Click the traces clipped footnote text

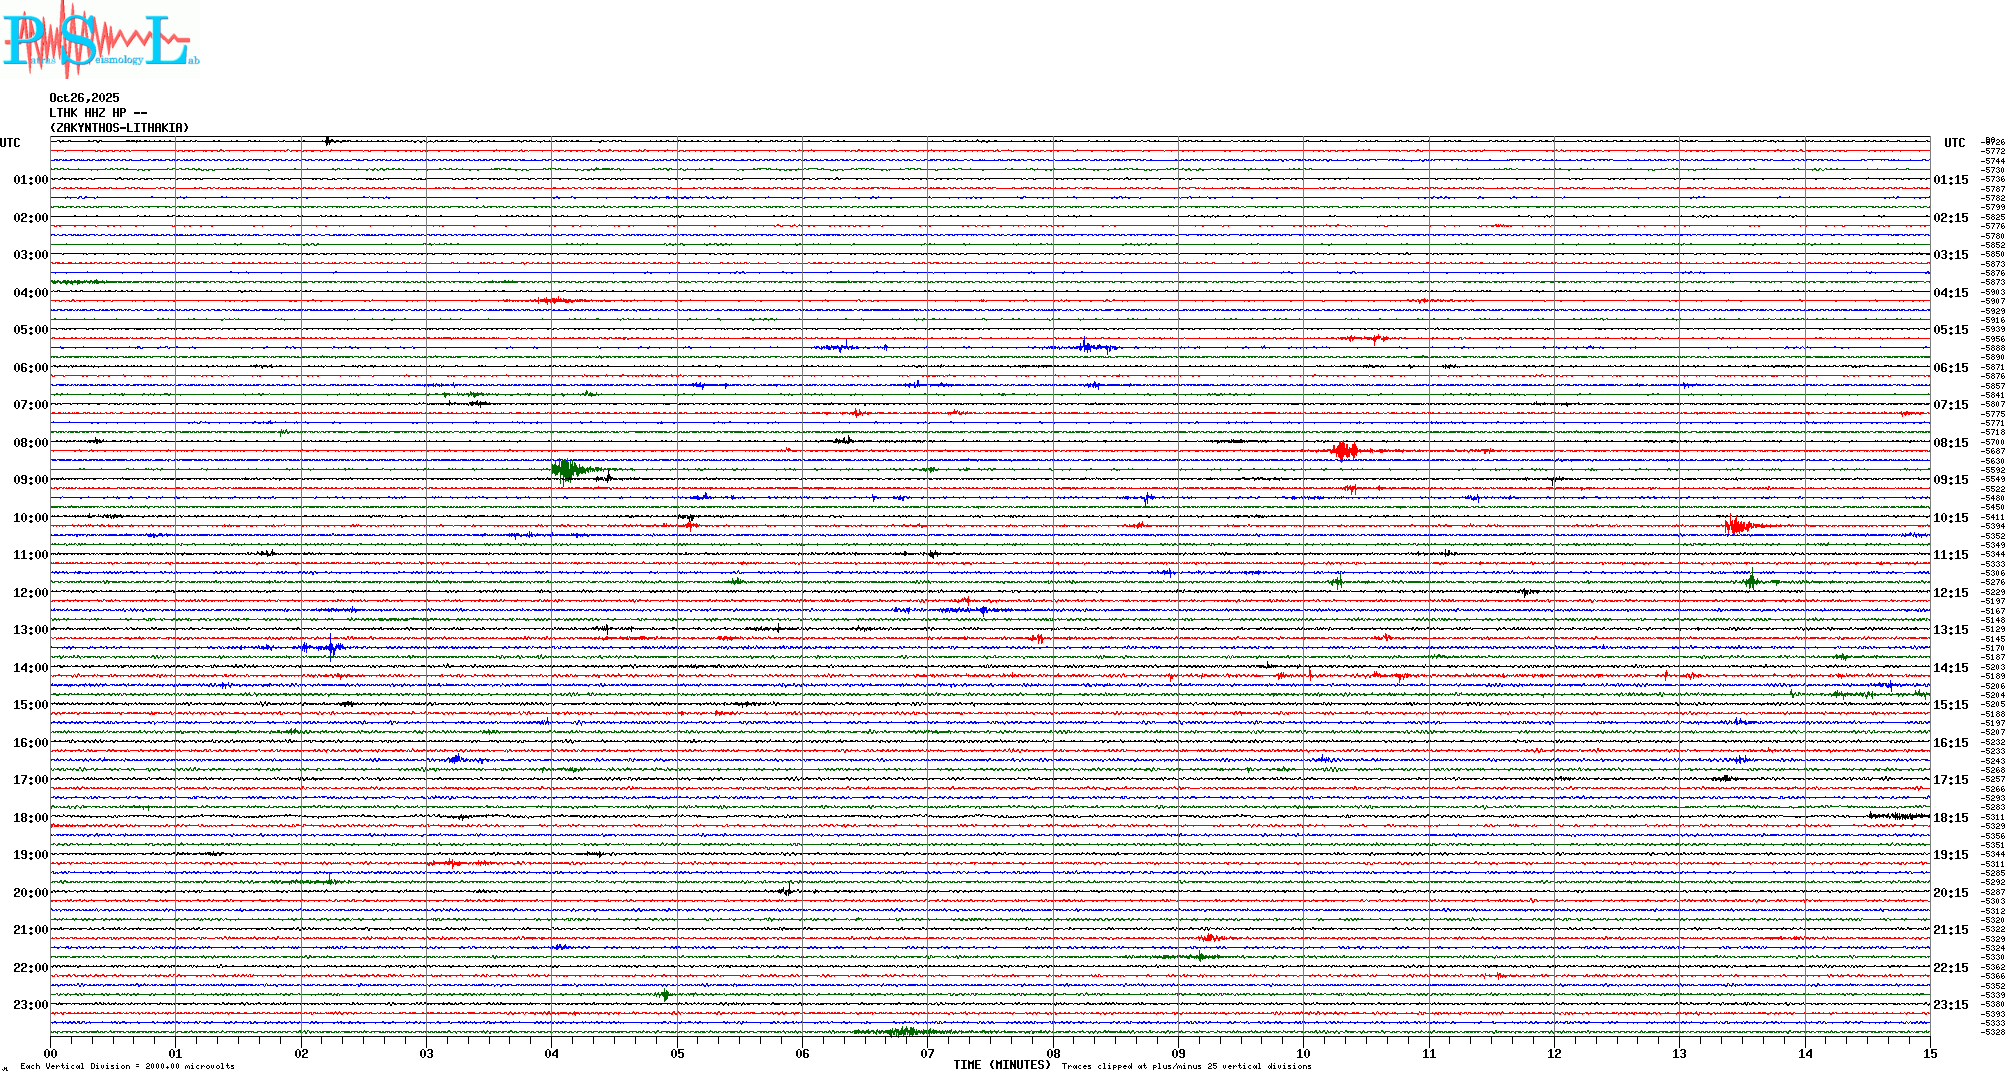[x=1186, y=1066]
